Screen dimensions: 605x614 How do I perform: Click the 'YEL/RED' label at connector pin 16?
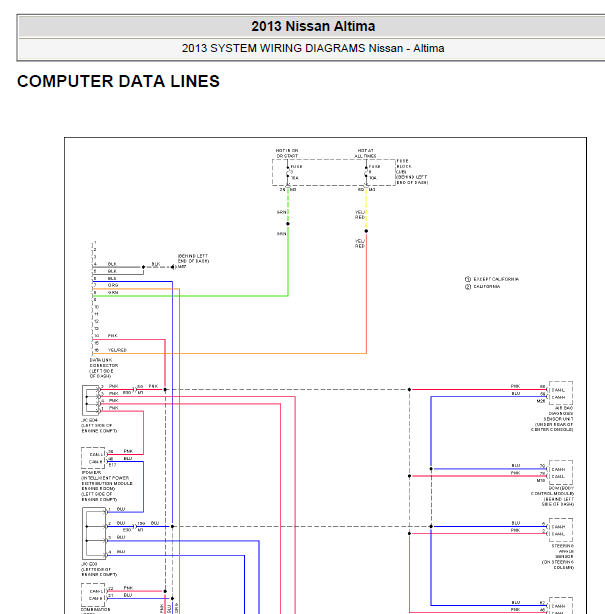[117, 350]
